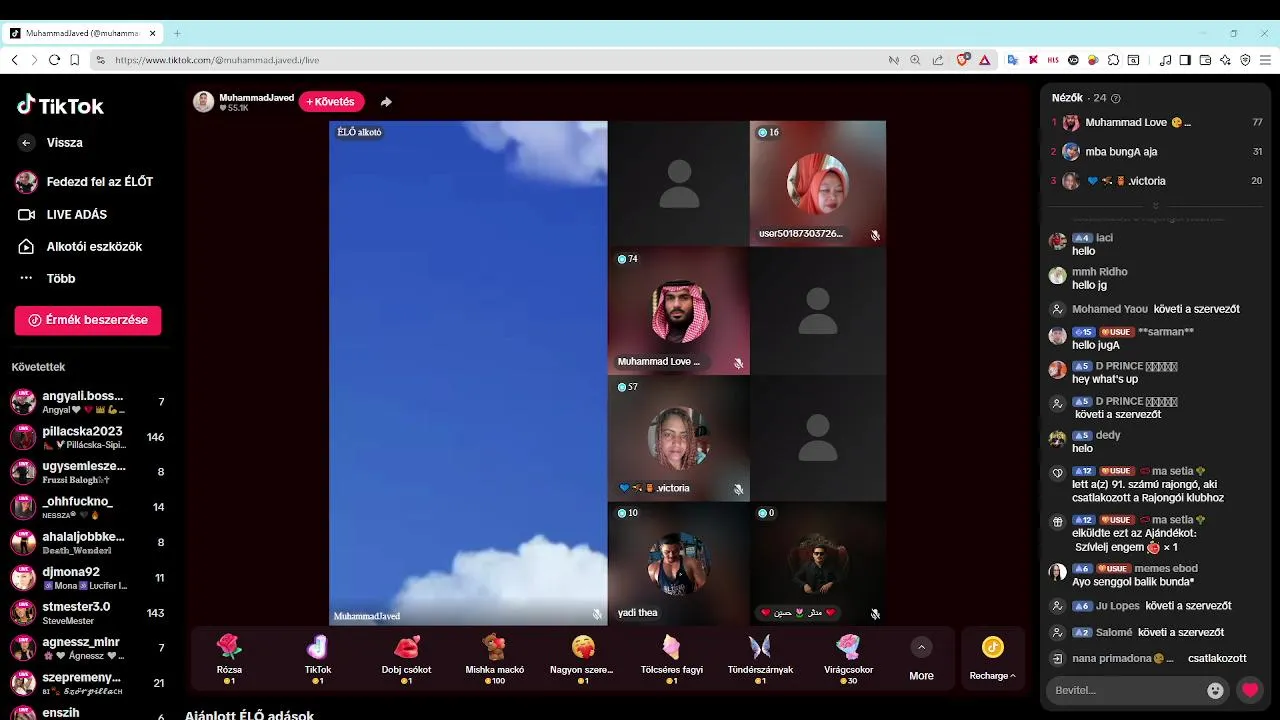Open the Brave Shields lion icon
1280x720 pixels.
tap(962, 60)
